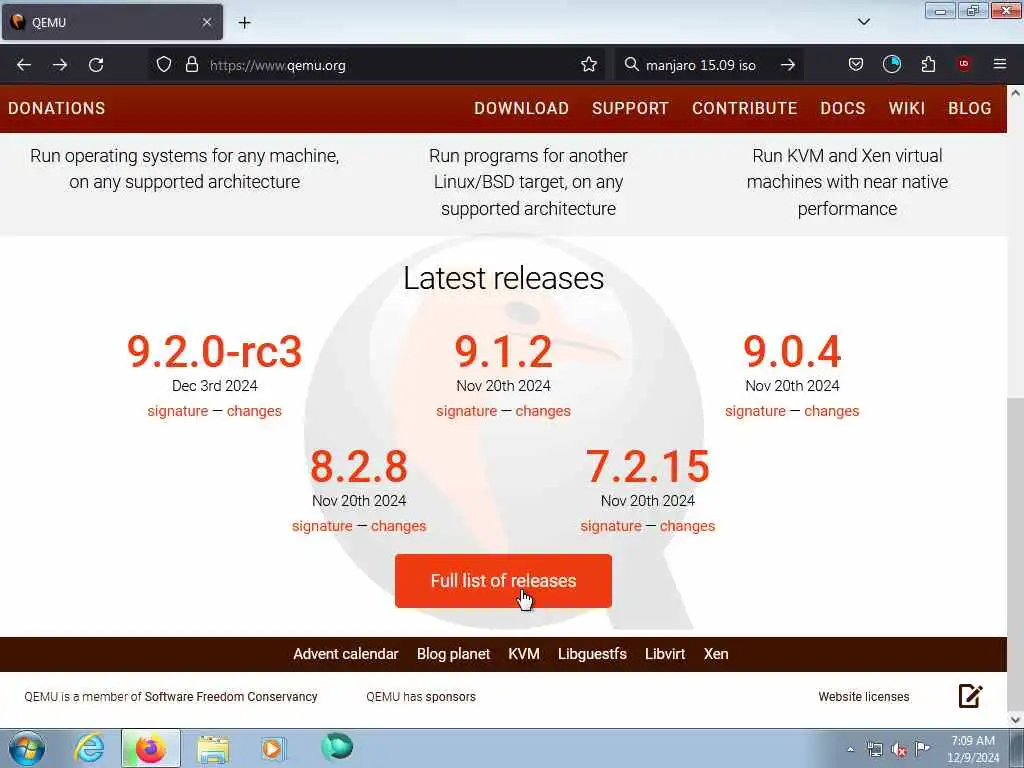
Task: Visit the Libguestfs footer link
Action: coord(592,654)
